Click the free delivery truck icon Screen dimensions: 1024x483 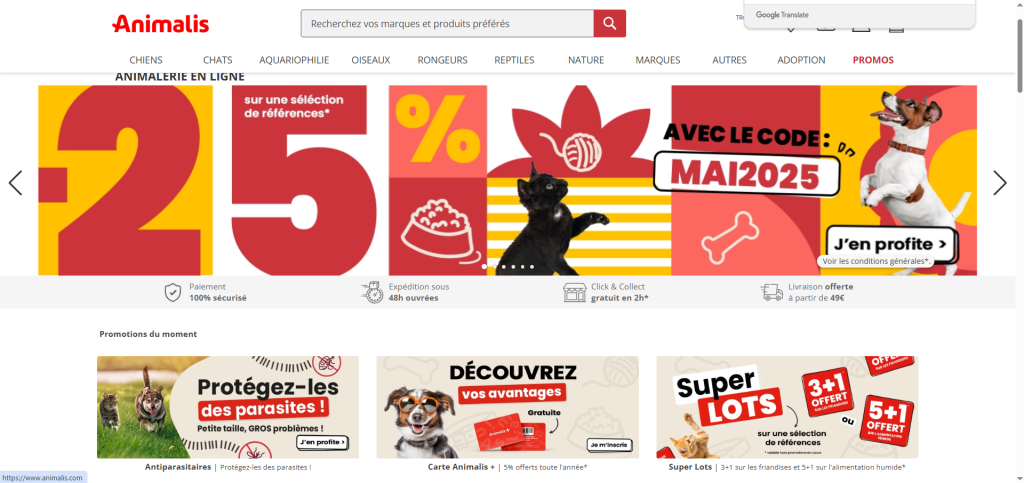click(x=772, y=292)
